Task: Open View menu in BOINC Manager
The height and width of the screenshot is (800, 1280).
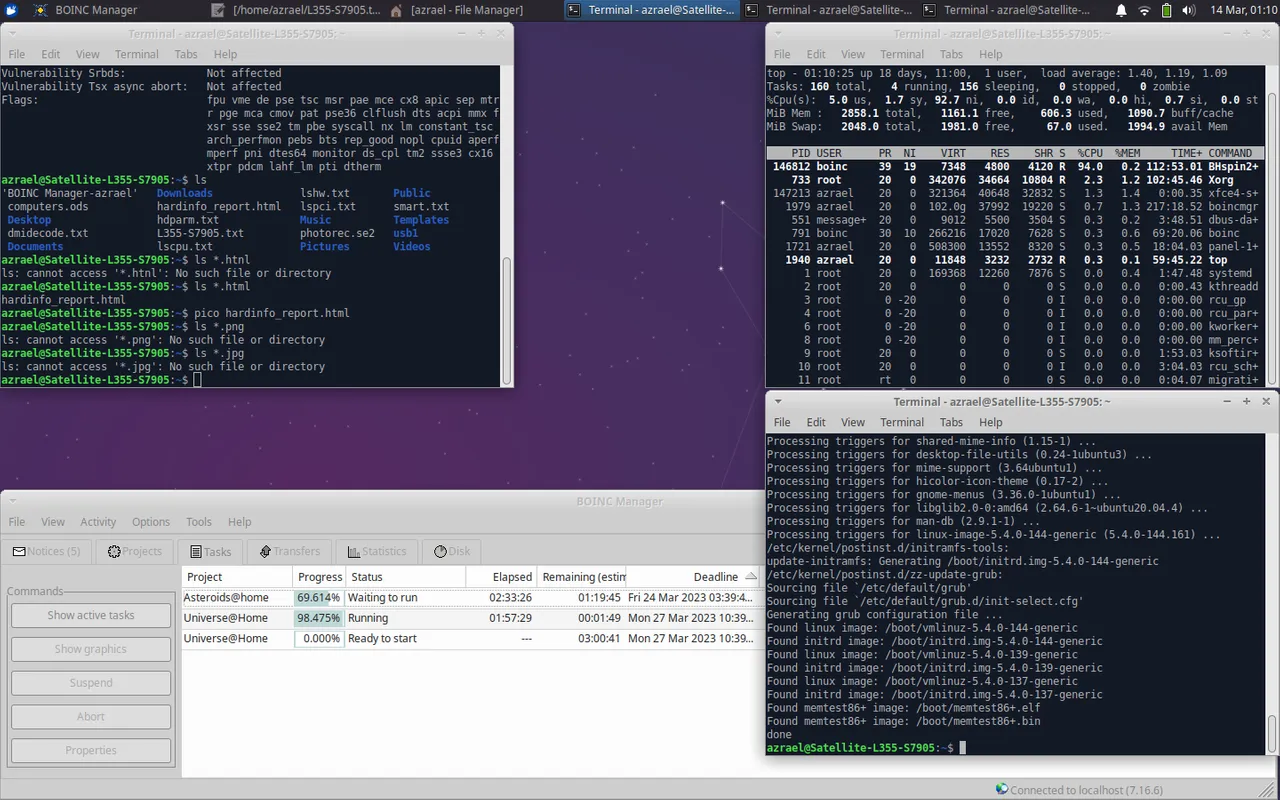Action: 53,522
